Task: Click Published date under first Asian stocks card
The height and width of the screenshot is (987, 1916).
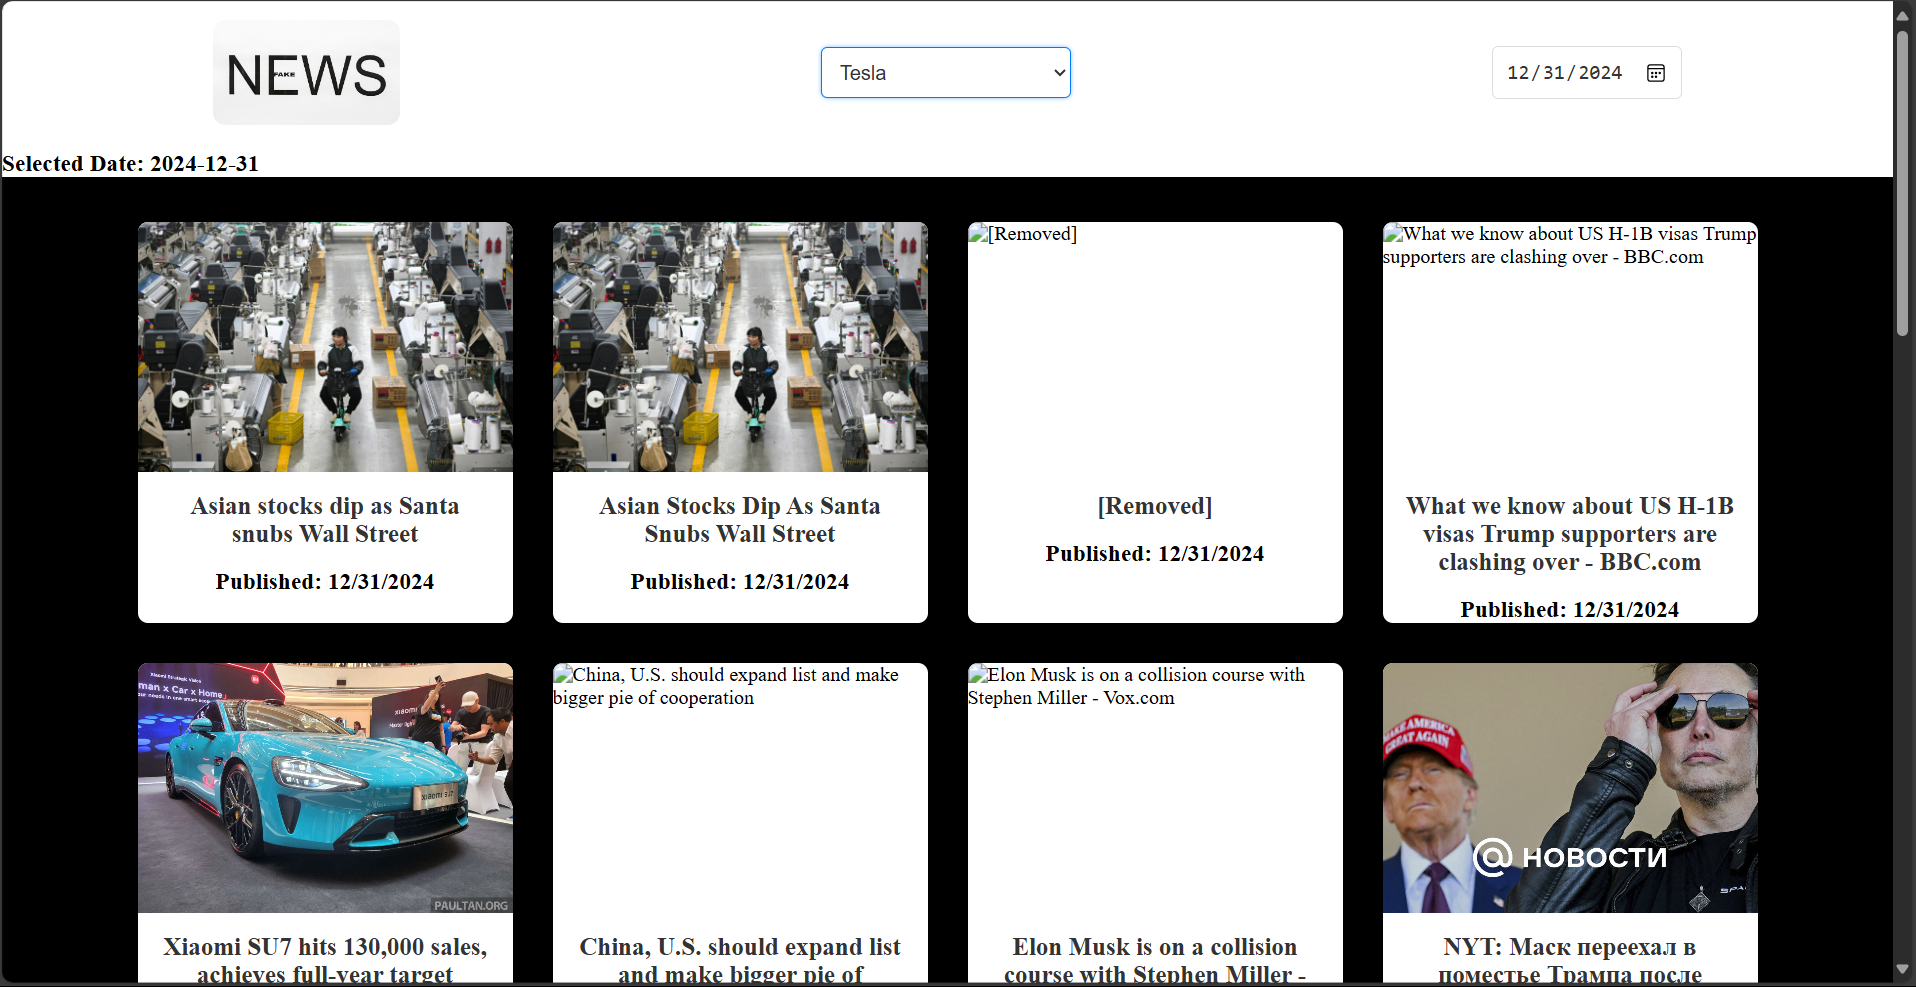Action: pos(325,582)
